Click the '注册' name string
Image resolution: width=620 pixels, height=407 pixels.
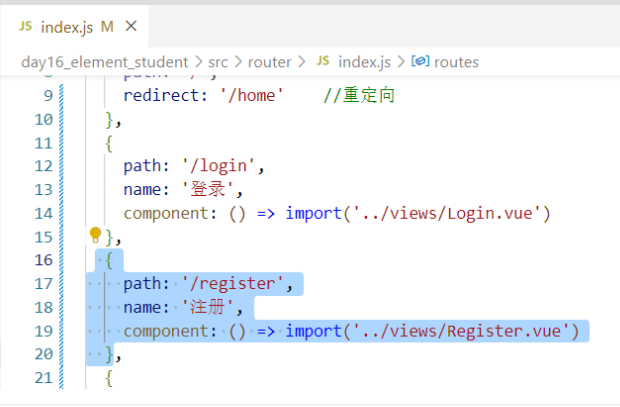[208, 307]
